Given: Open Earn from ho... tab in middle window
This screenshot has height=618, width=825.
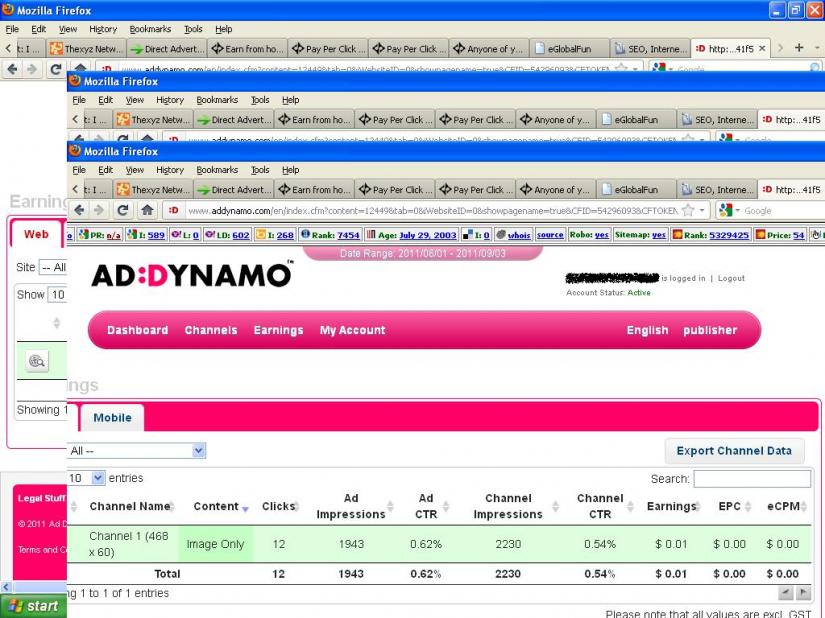Looking at the screenshot, I should click(x=314, y=120).
